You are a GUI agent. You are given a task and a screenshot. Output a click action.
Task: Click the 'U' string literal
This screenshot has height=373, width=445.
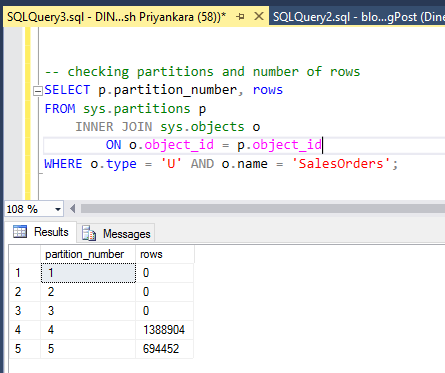pyautogui.click(x=171, y=164)
